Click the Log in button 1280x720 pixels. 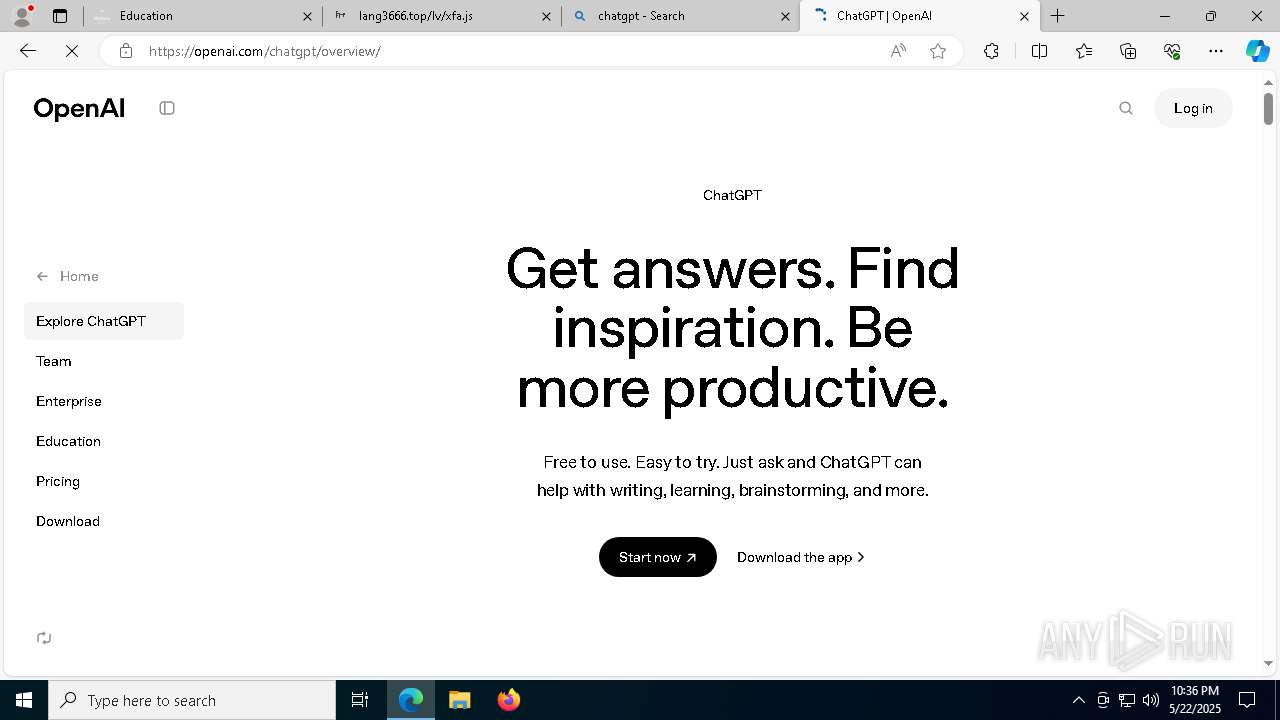point(1193,108)
